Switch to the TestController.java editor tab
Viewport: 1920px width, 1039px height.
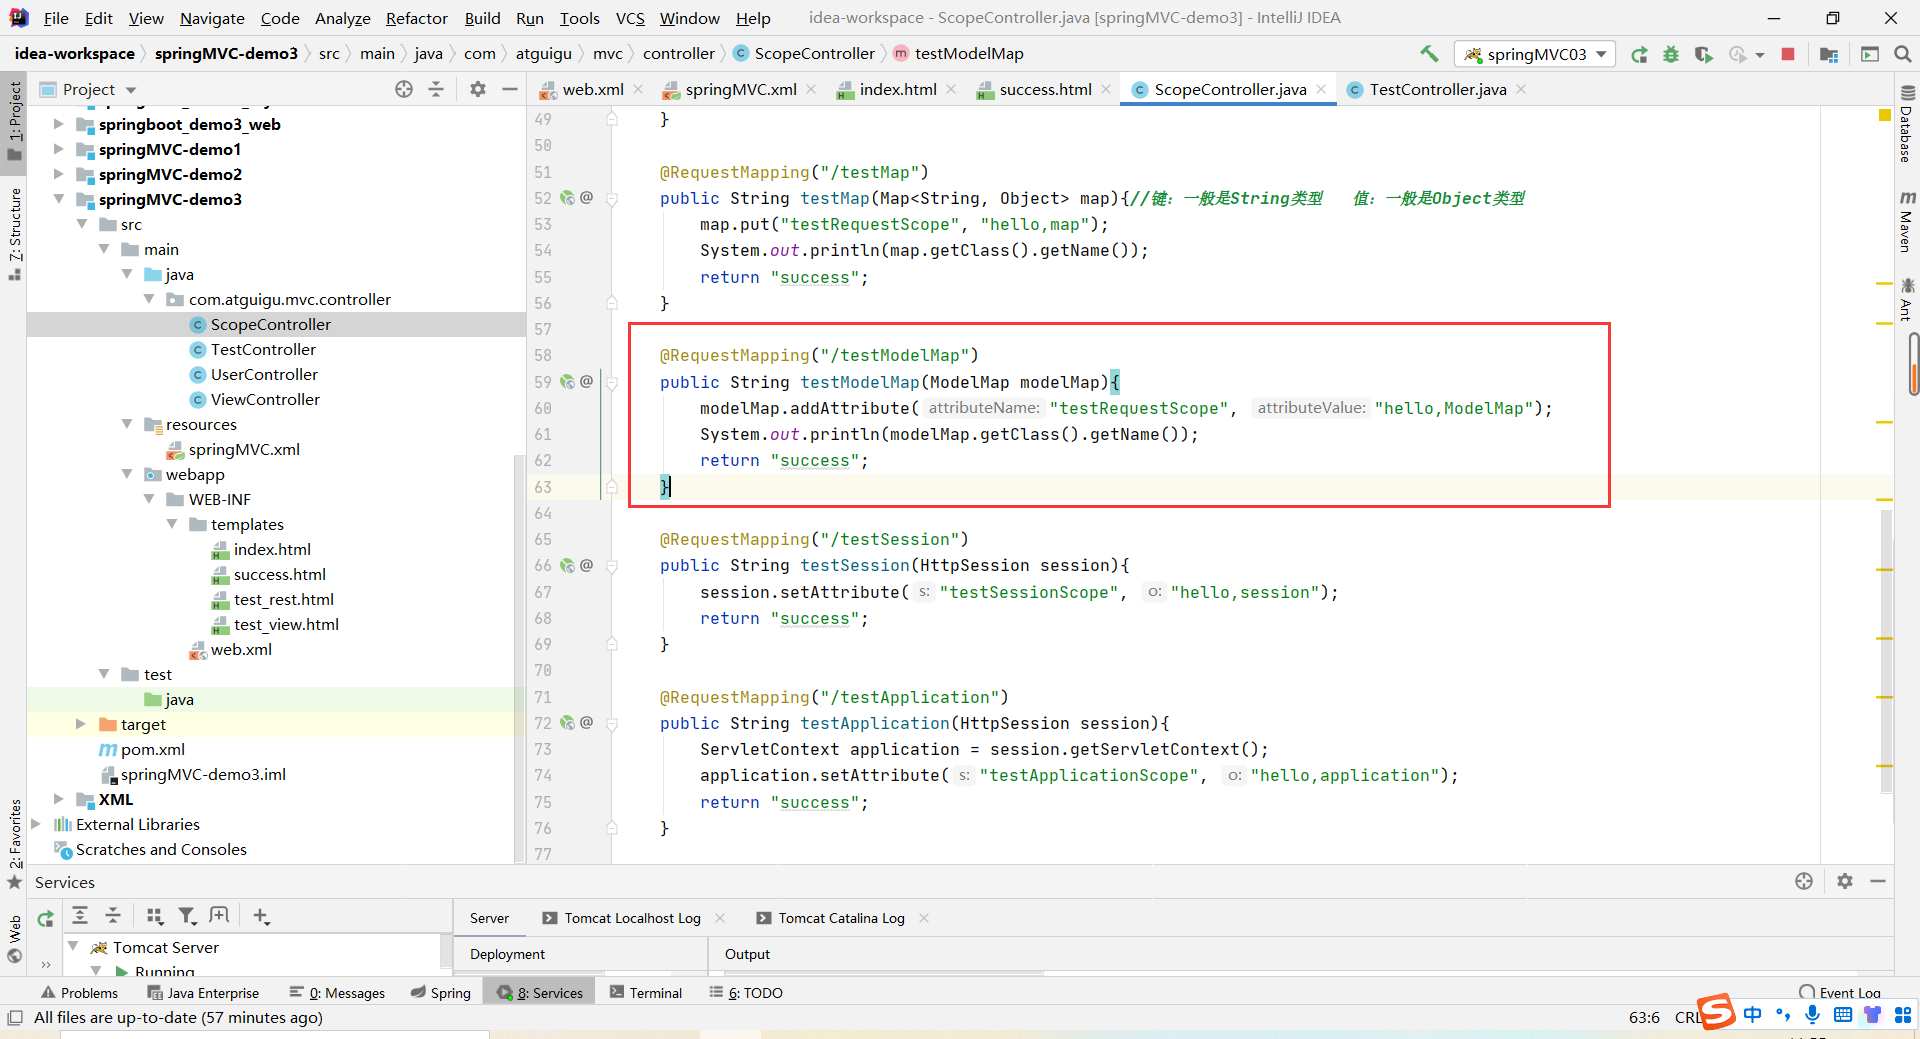[x=1437, y=89]
